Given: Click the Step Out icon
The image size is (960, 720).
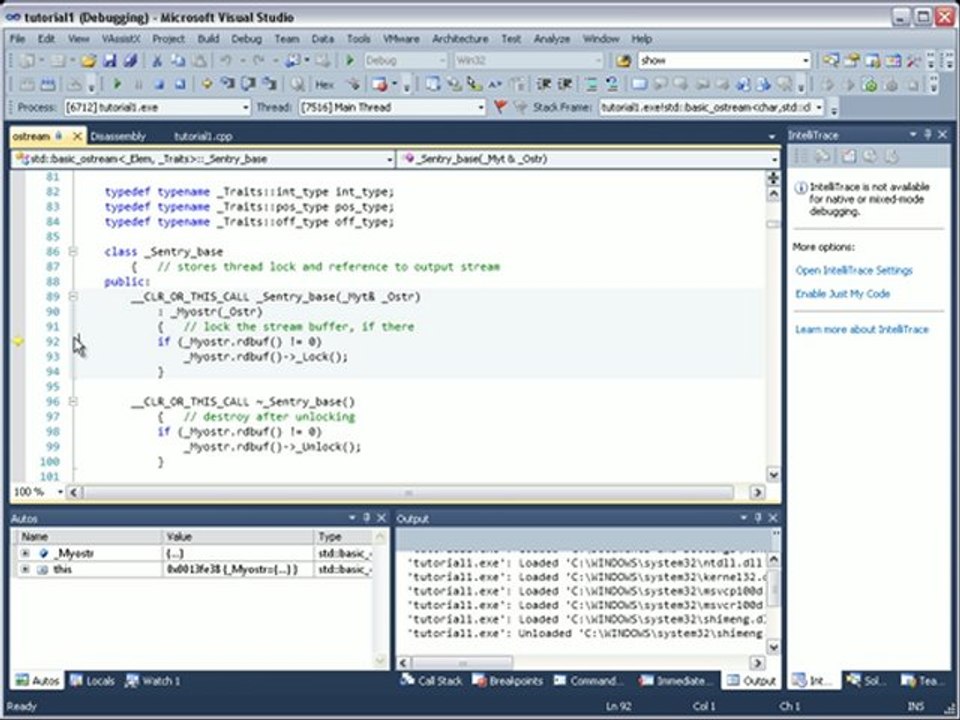Looking at the screenshot, I should 269,84.
